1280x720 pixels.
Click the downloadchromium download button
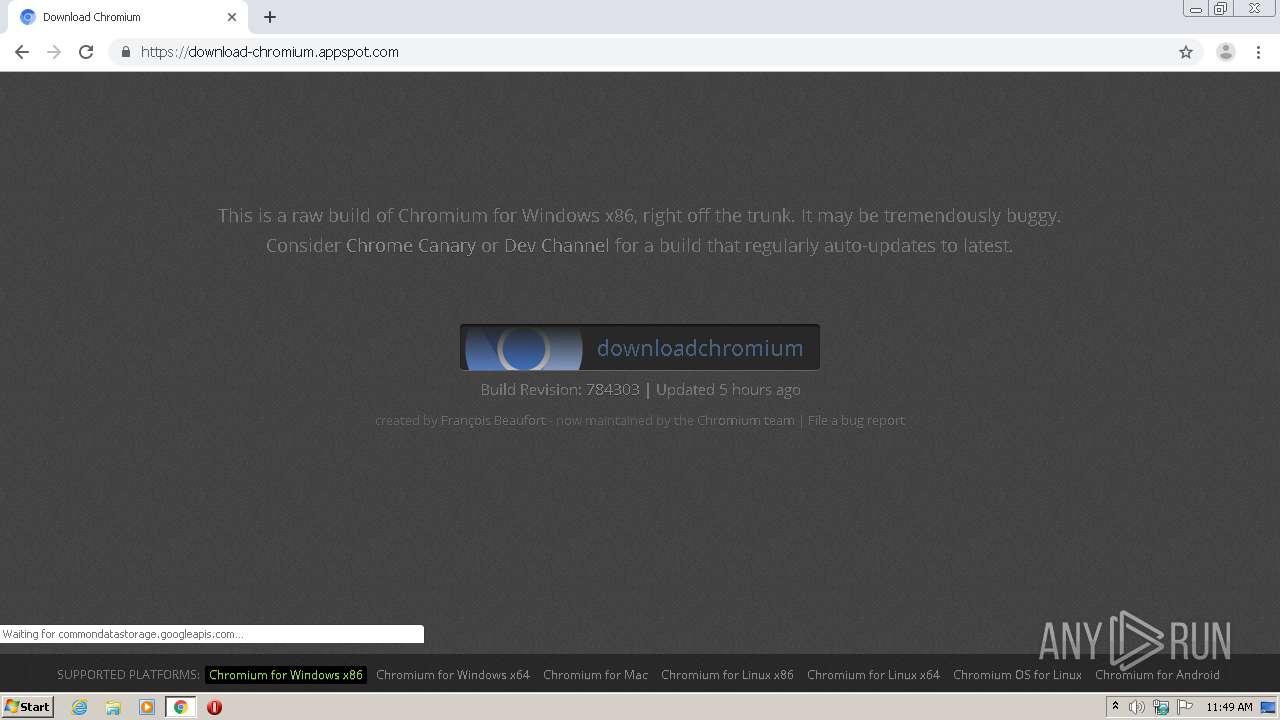click(640, 347)
